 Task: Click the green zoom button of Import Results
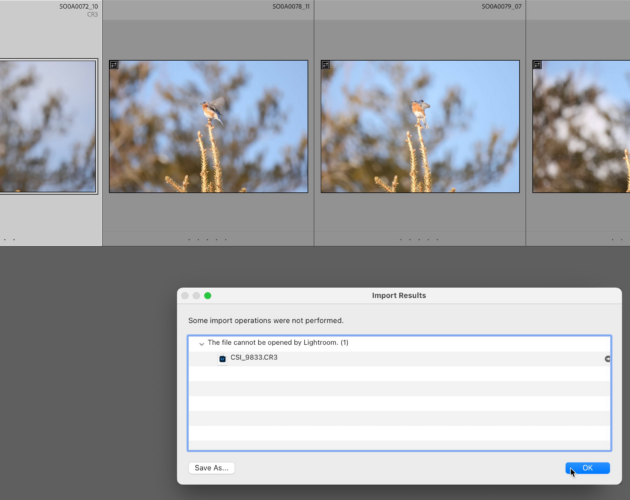[x=208, y=296]
